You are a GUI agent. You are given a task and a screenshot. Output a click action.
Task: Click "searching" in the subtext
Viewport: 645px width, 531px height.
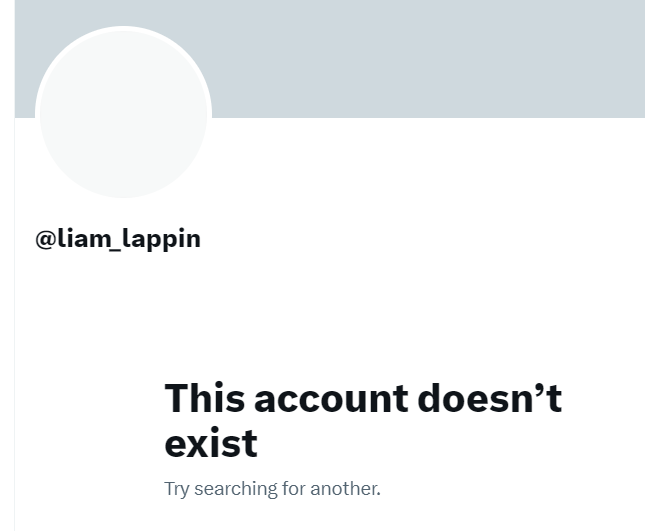point(236,489)
